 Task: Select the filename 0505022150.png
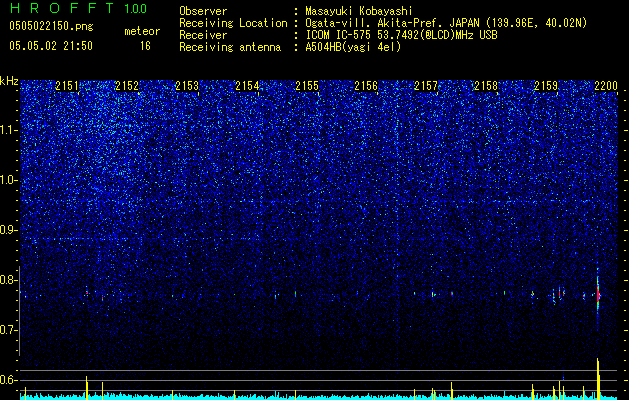51,27
